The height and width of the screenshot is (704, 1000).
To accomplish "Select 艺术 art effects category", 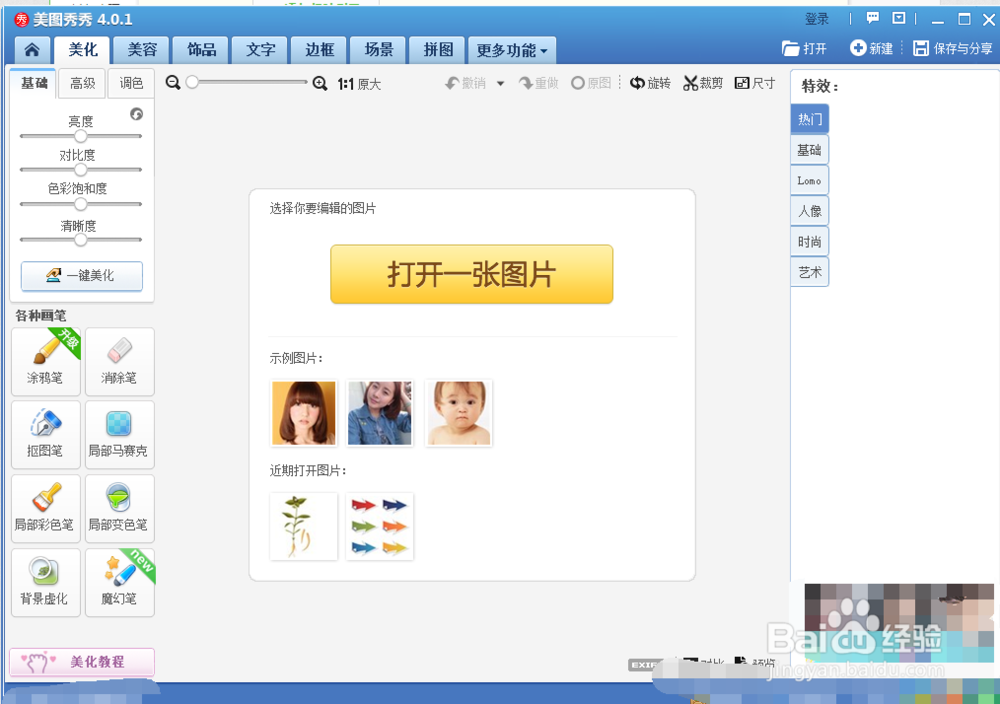I will click(x=809, y=272).
